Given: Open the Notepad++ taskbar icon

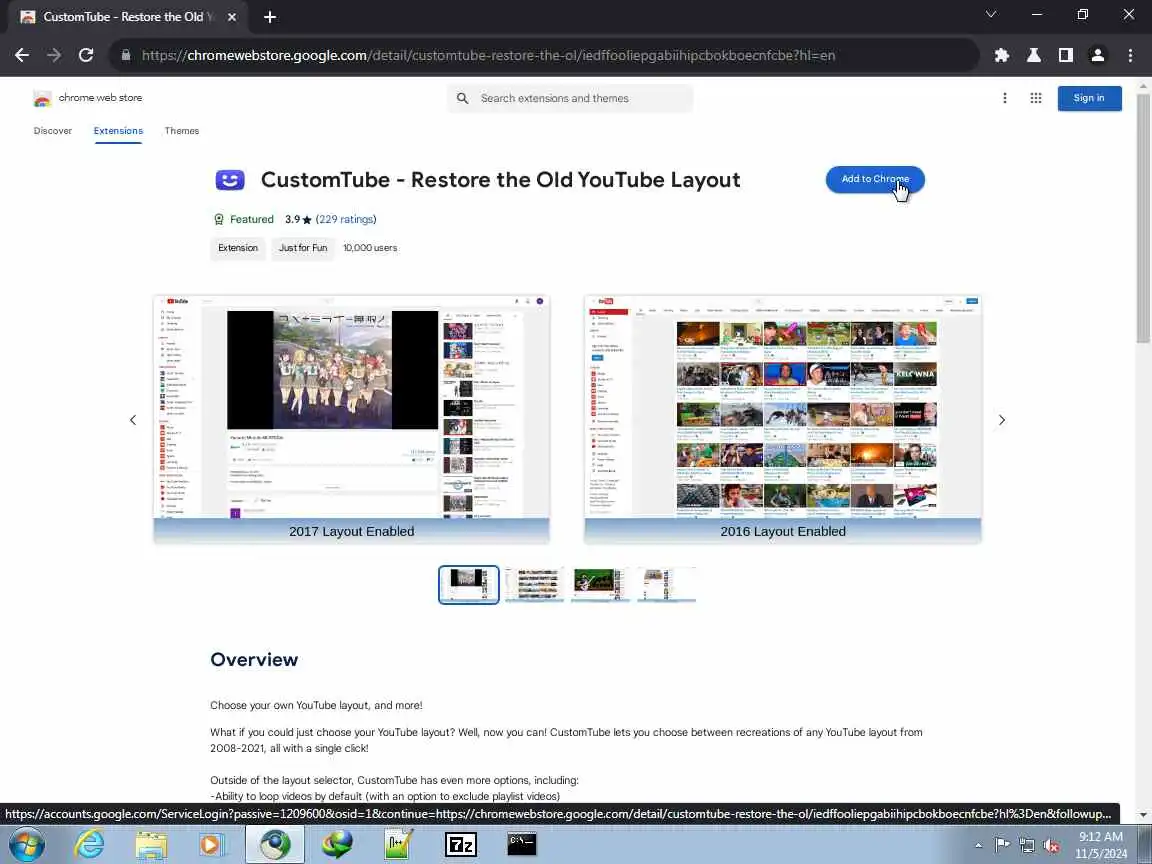Looking at the screenshot, I should coord(399,845).
